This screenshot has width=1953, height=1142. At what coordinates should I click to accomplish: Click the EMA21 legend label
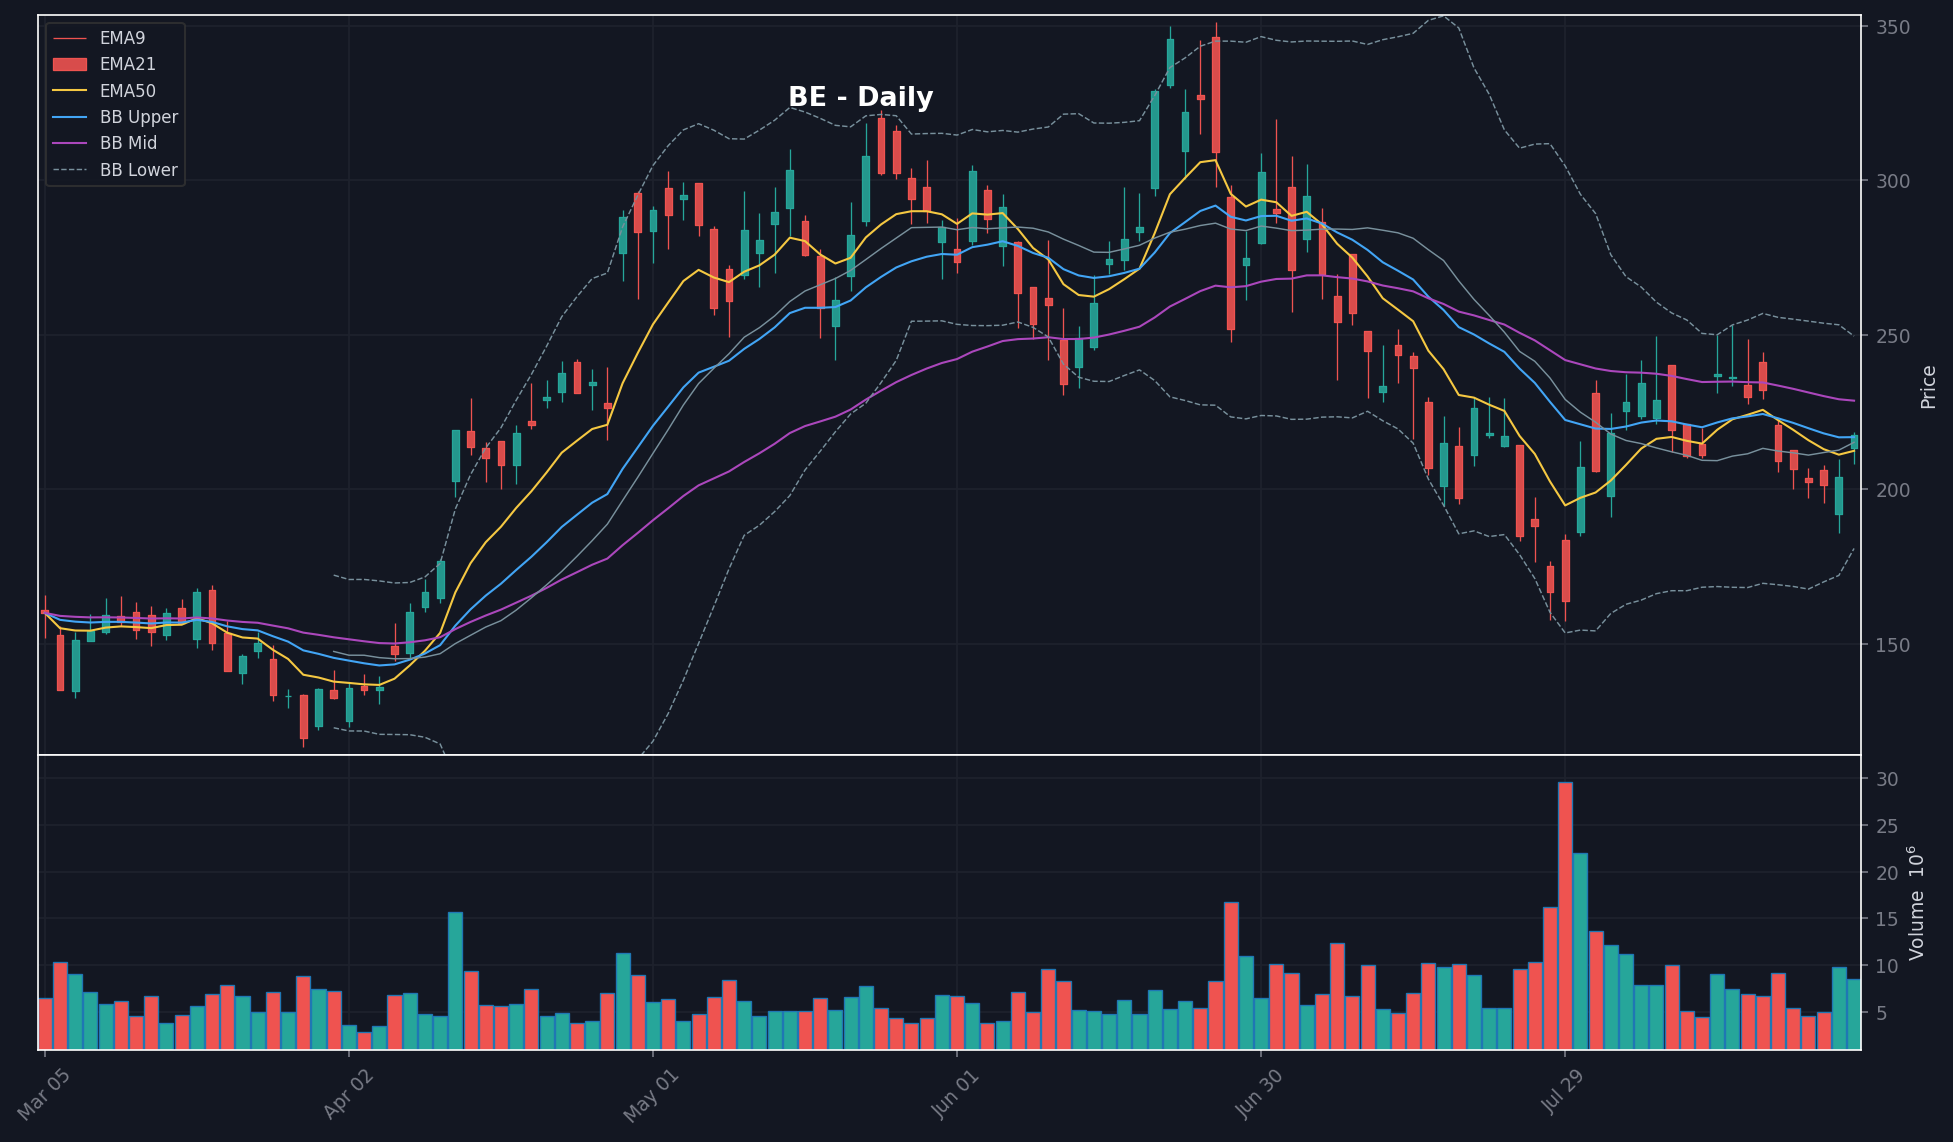pos(127,64)
